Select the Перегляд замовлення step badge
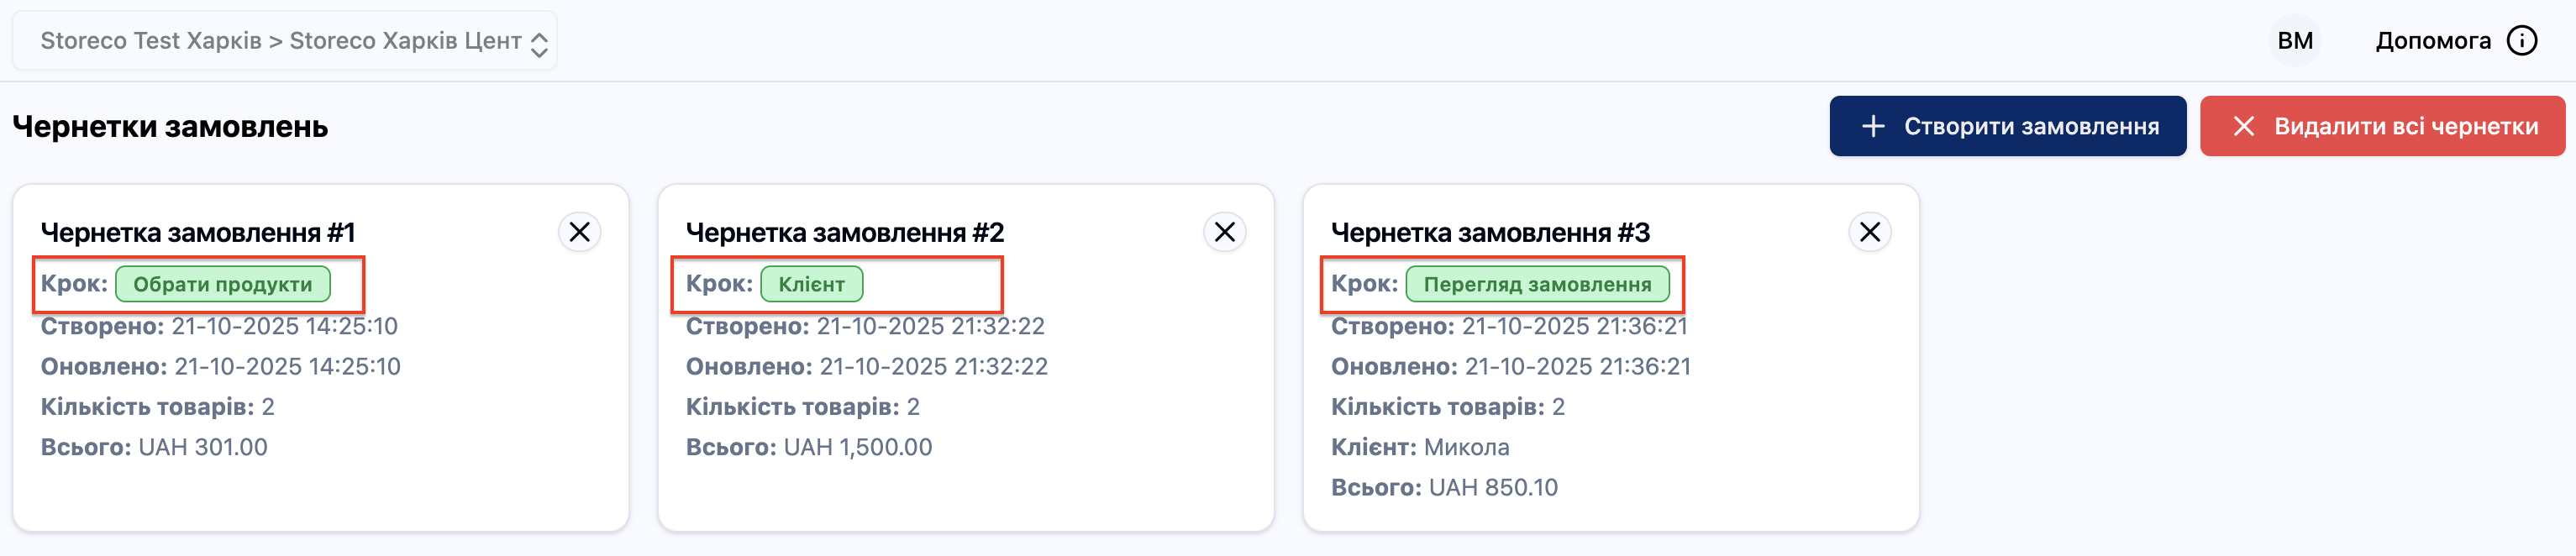The width and height of the screenshot is (2576, 556). click(x=1539, y=283)
